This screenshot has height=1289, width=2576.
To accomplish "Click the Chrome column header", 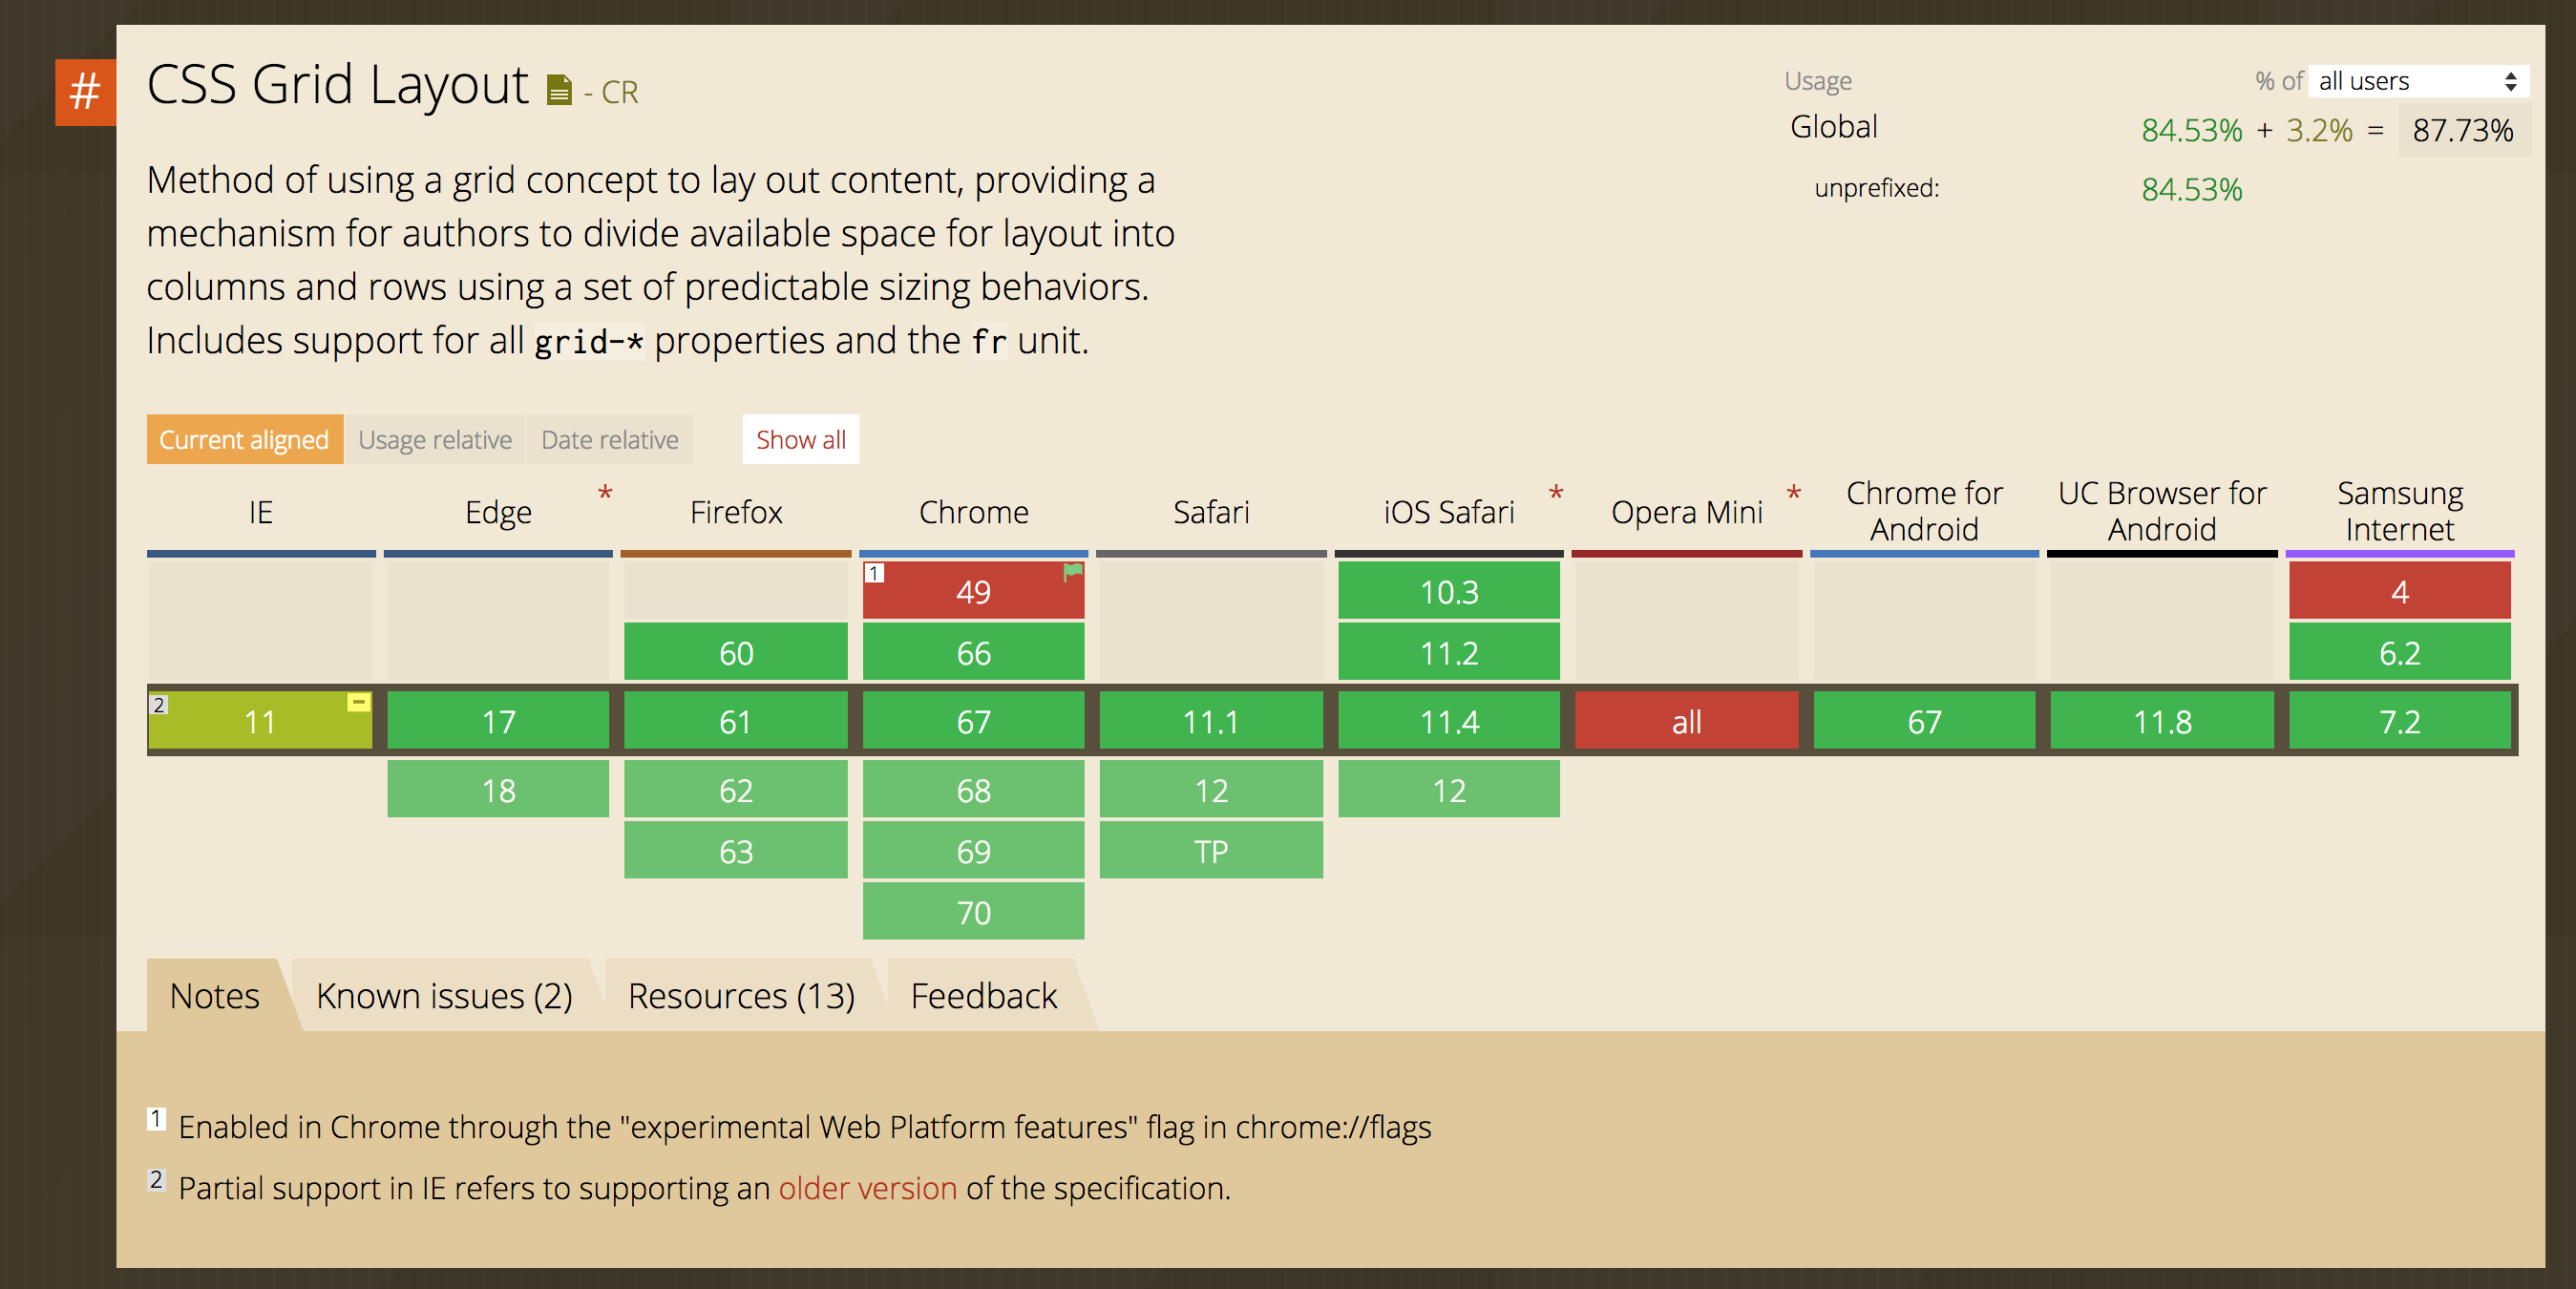I will click(973, 513).
